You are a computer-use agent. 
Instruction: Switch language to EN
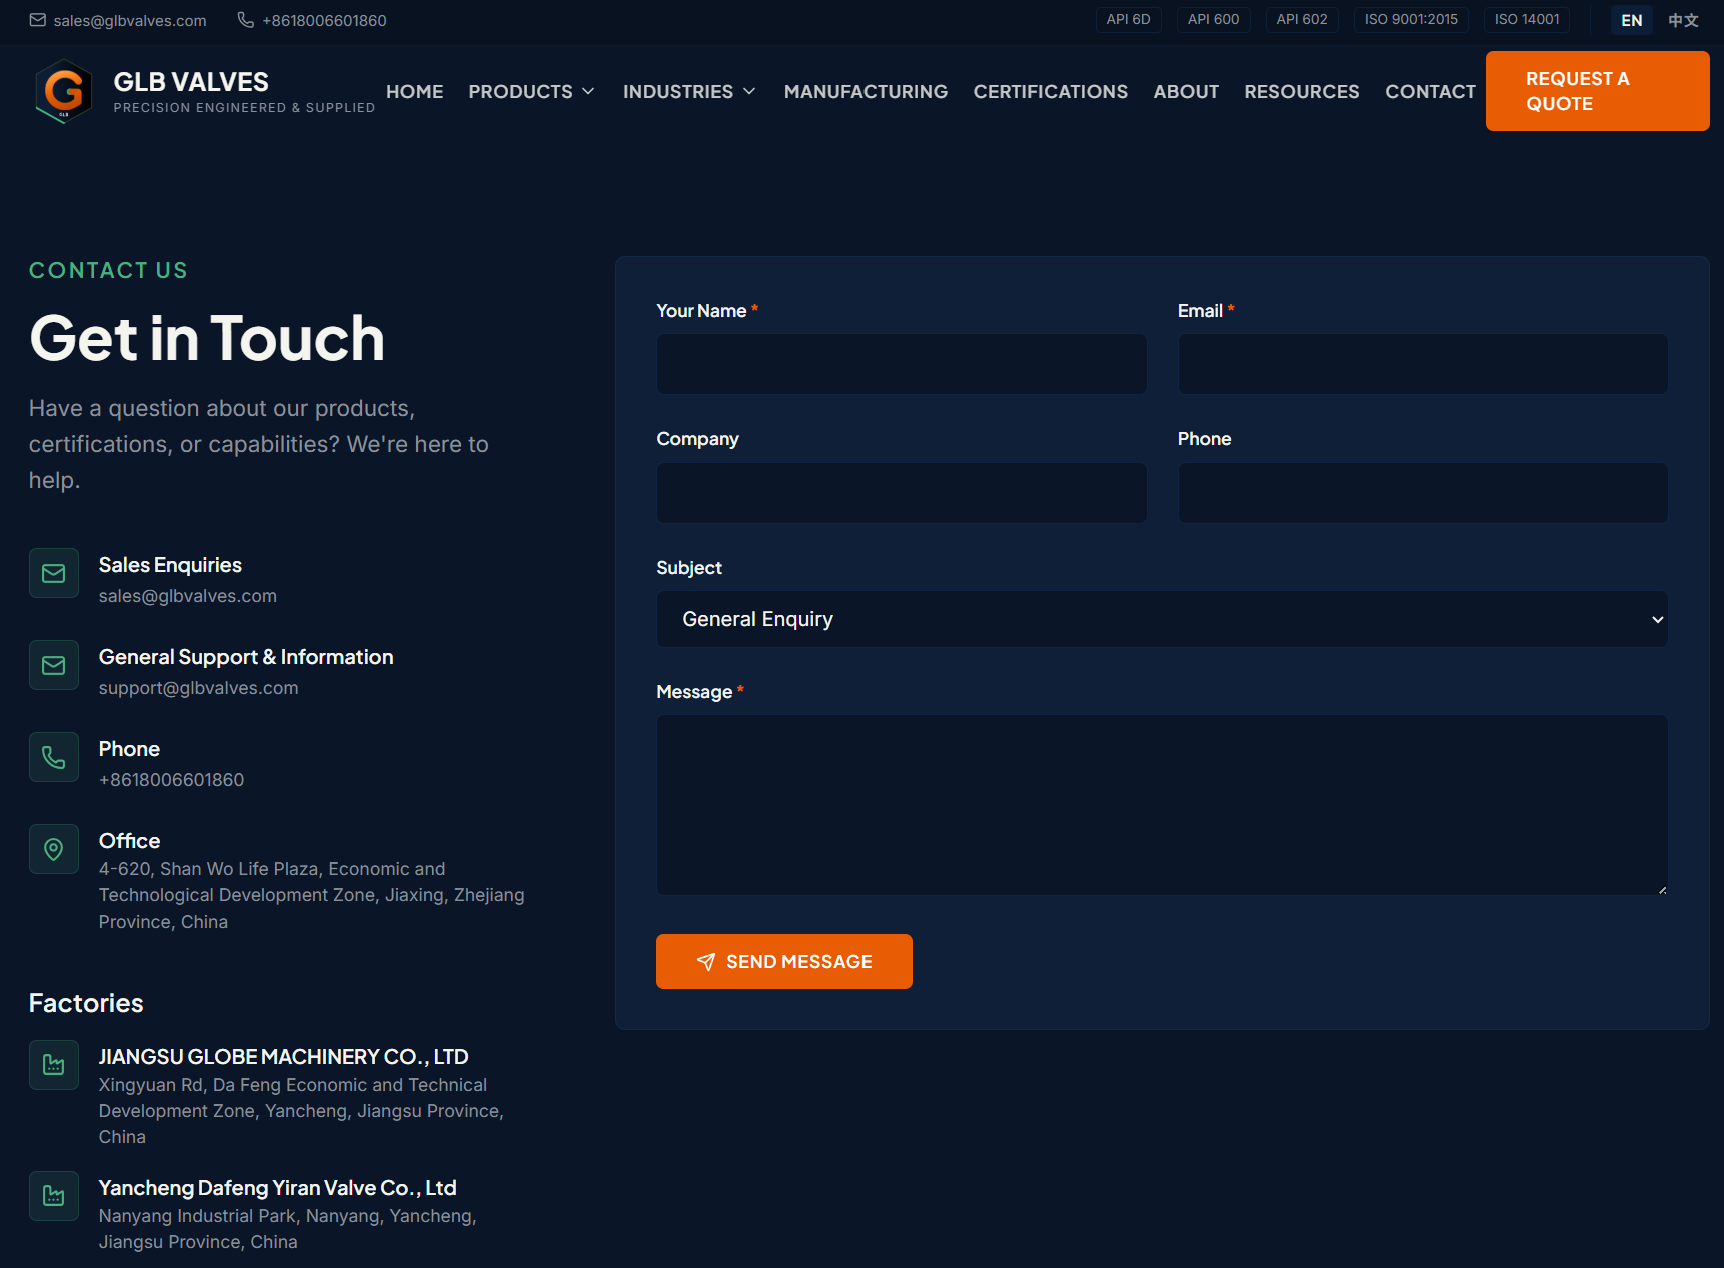pyautogui.click(x=1631, y=20)
